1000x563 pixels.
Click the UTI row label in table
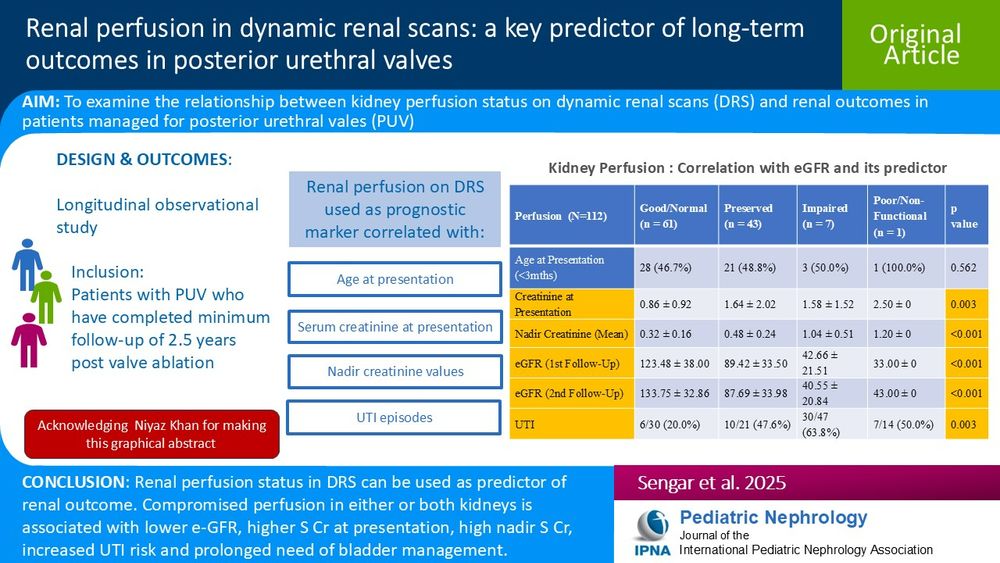point(571,424)
